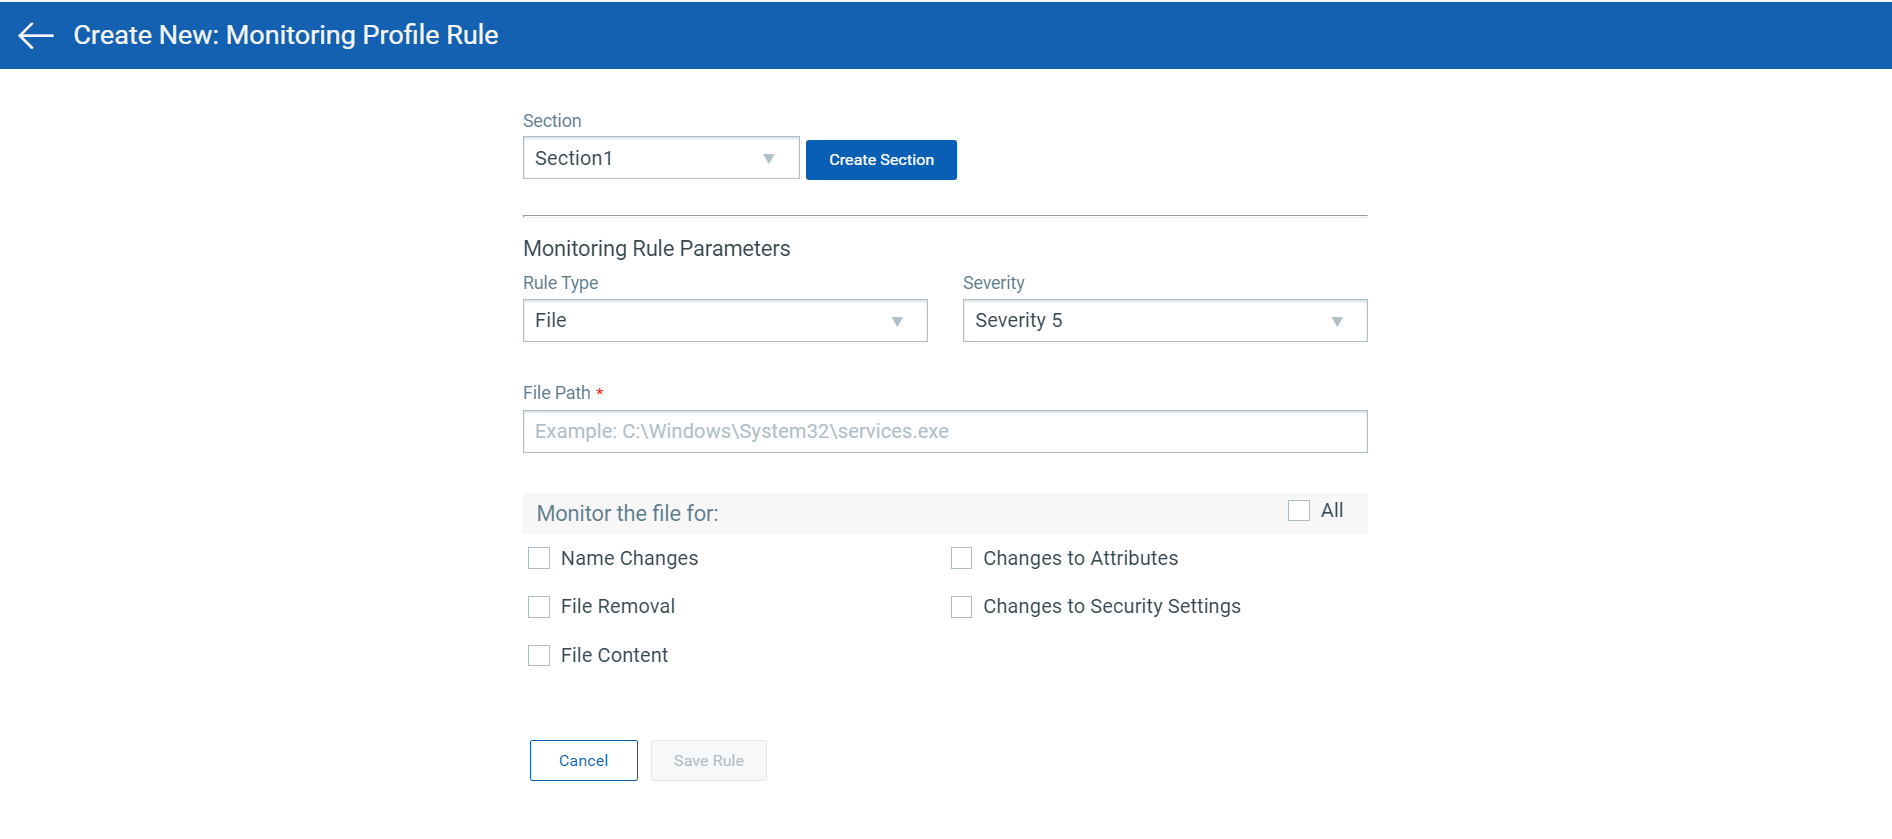
Task: Click the back arrow icon
Action: point(36,36)
